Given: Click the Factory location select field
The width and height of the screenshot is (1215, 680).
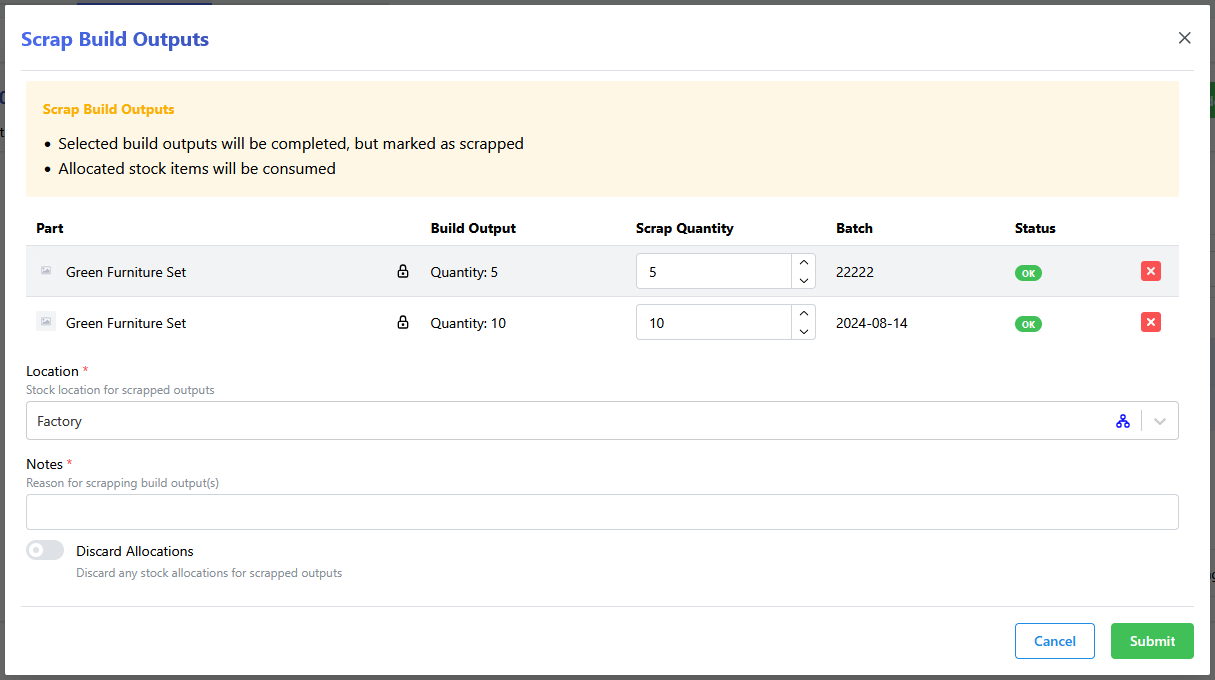Looking at the screenshot, I should point(560,421).
